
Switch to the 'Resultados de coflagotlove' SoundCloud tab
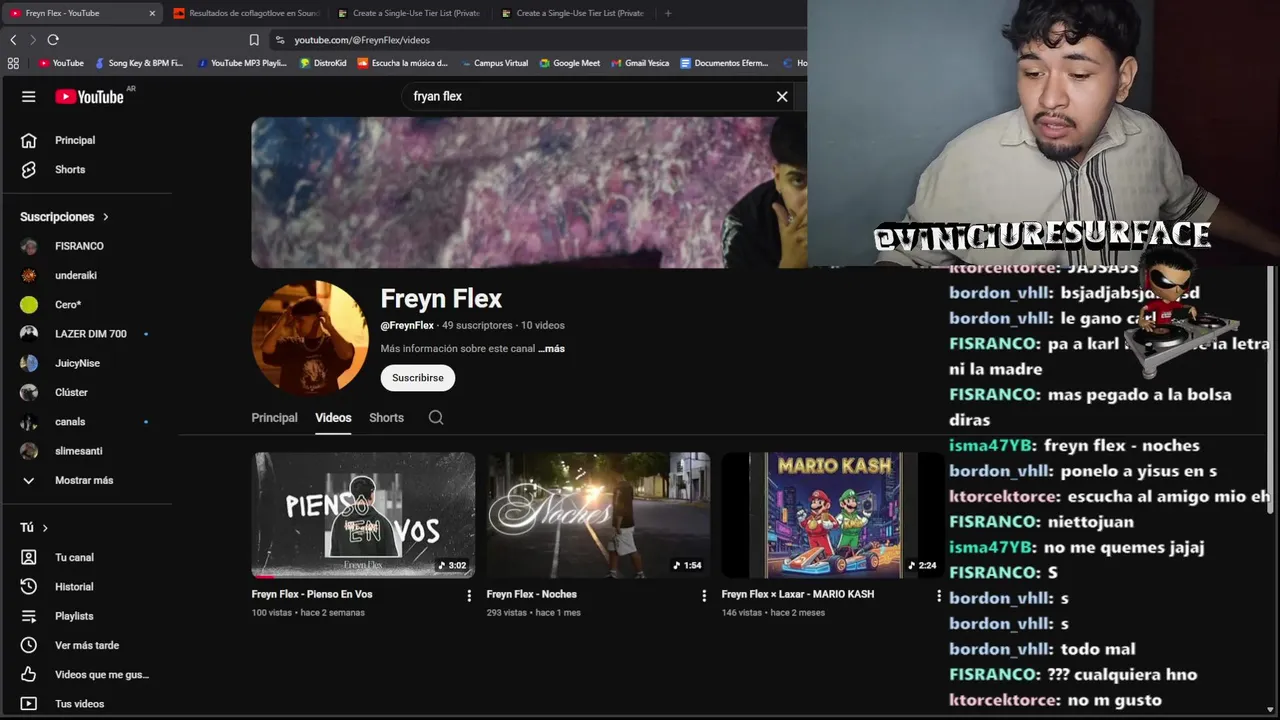click(246, 13)
